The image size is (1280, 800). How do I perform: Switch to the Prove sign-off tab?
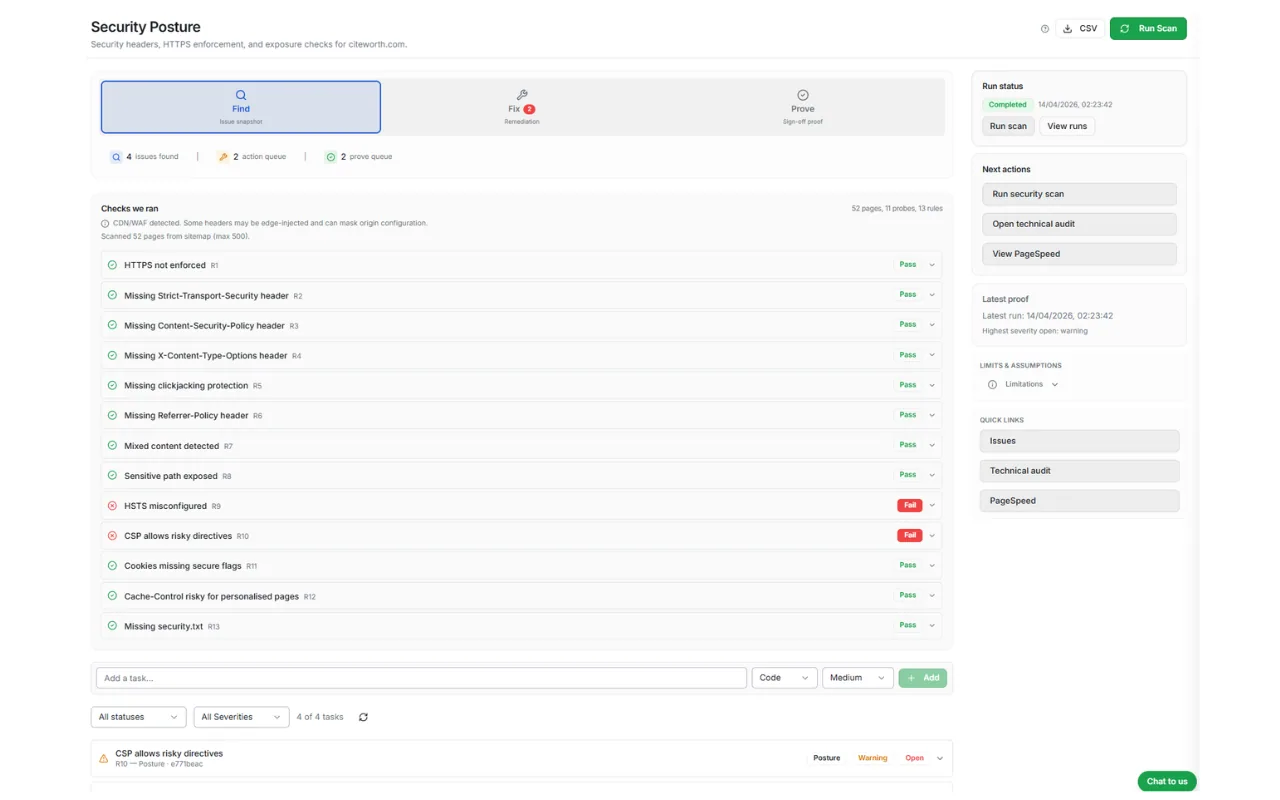point(803,107)
